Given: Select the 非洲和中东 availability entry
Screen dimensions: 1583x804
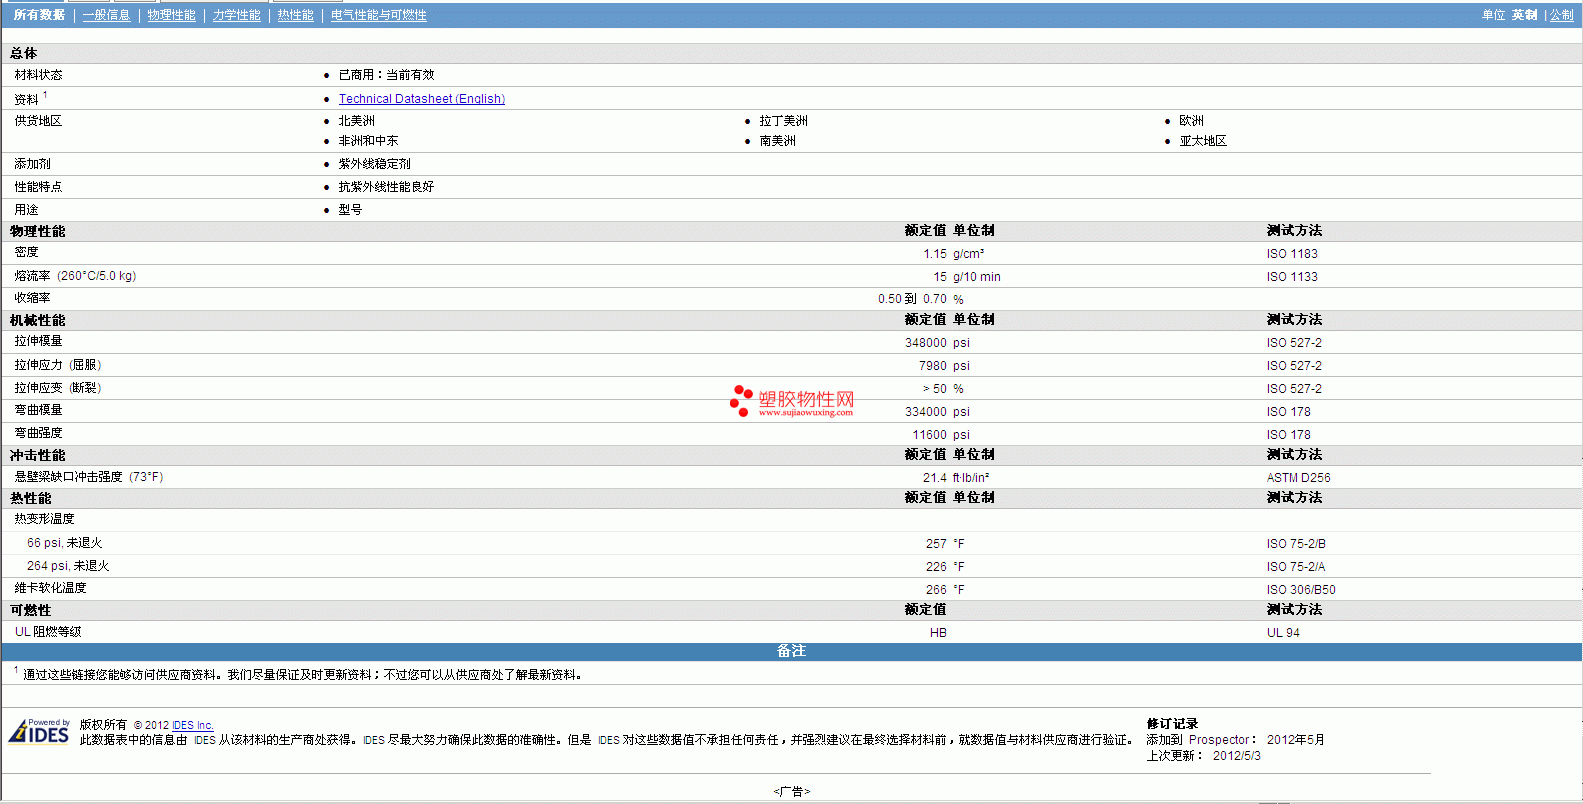Looking at the screenshot, I should tap(368, 141).
